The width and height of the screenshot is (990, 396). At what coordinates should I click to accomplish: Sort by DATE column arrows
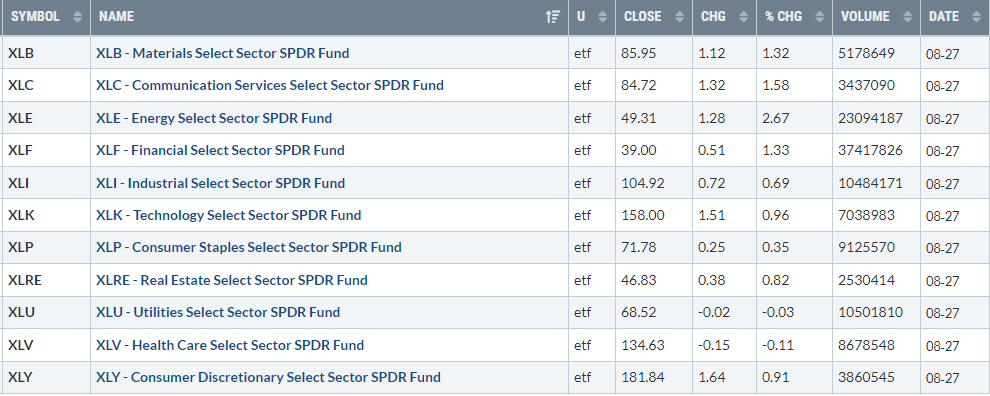(976, 17)
